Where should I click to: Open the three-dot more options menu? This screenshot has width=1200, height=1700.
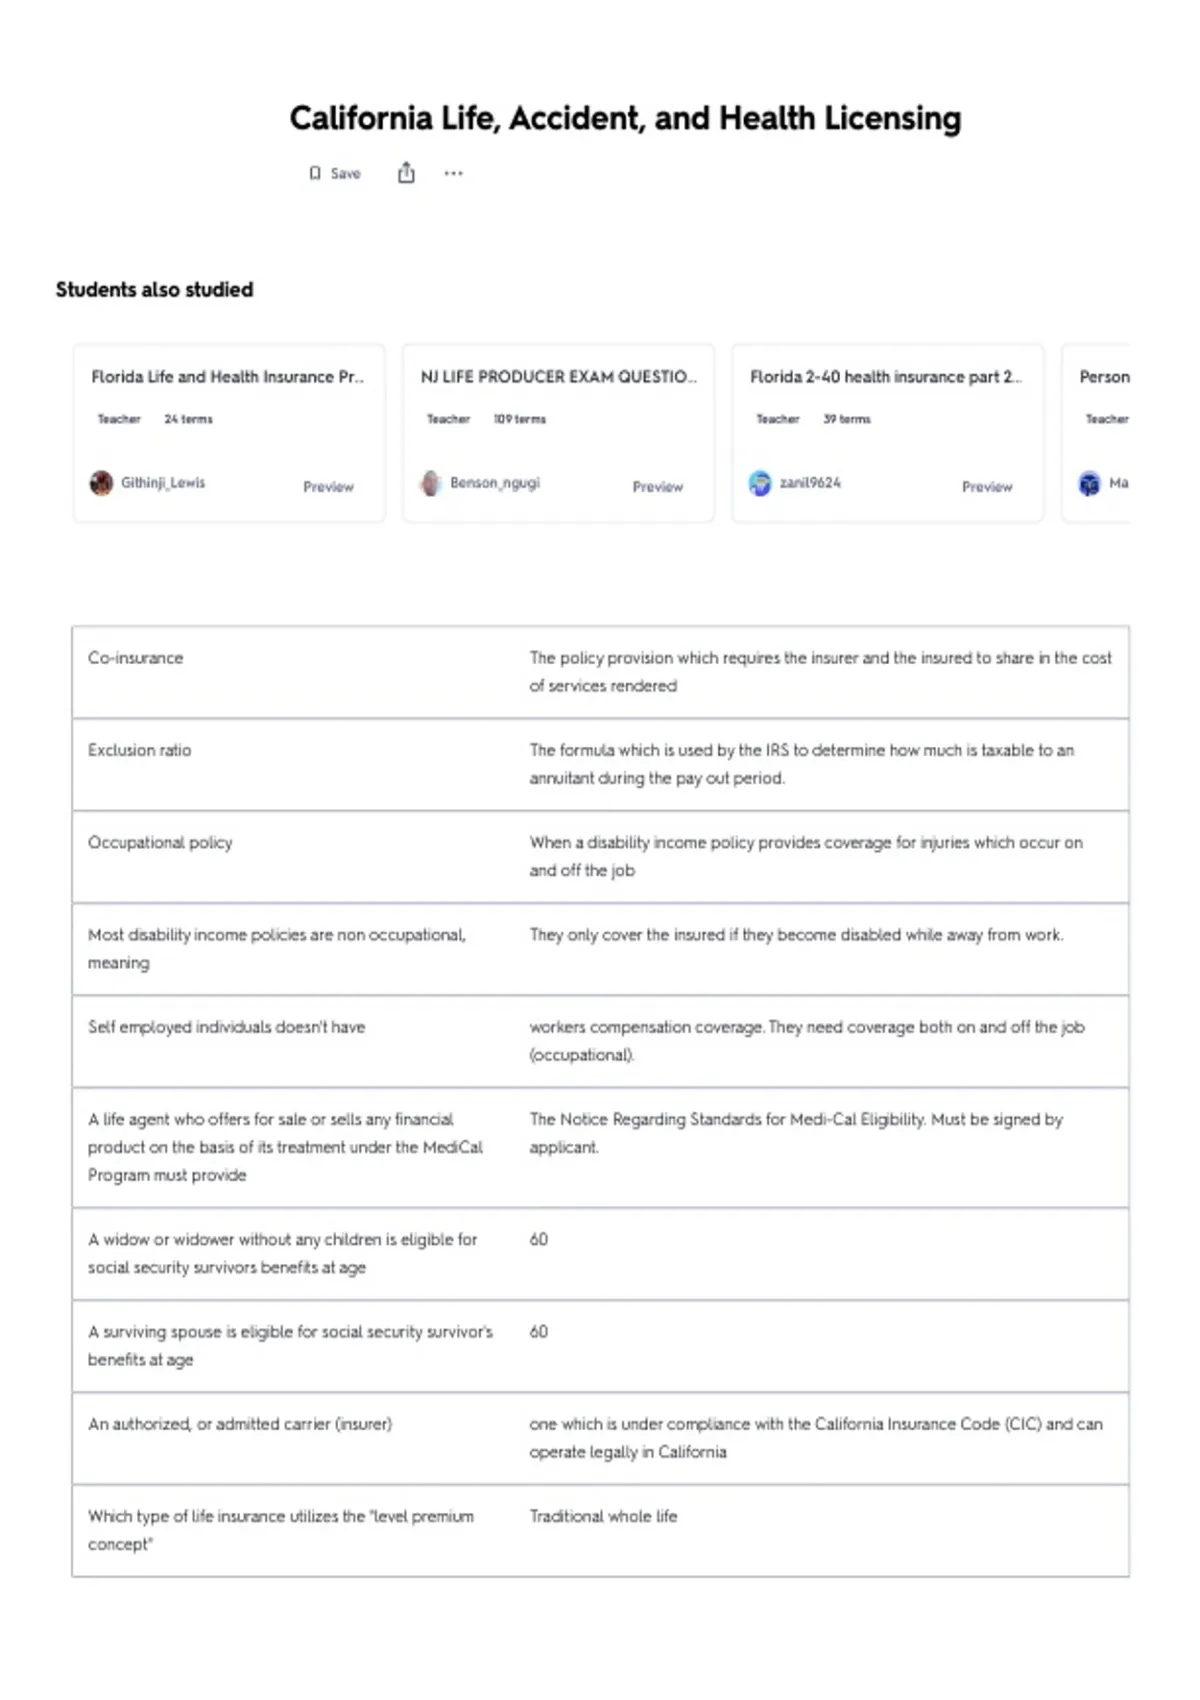point(453,173)
